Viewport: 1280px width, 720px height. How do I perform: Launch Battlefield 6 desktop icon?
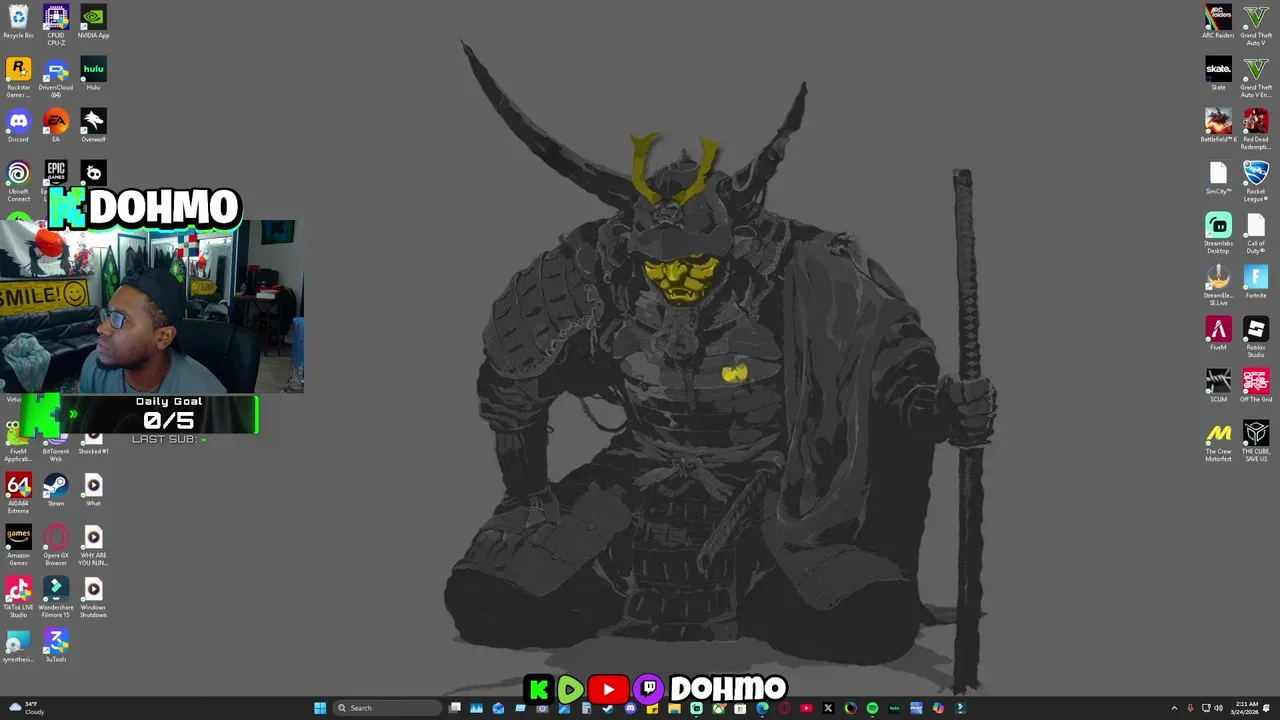(x=1218, y=126)
